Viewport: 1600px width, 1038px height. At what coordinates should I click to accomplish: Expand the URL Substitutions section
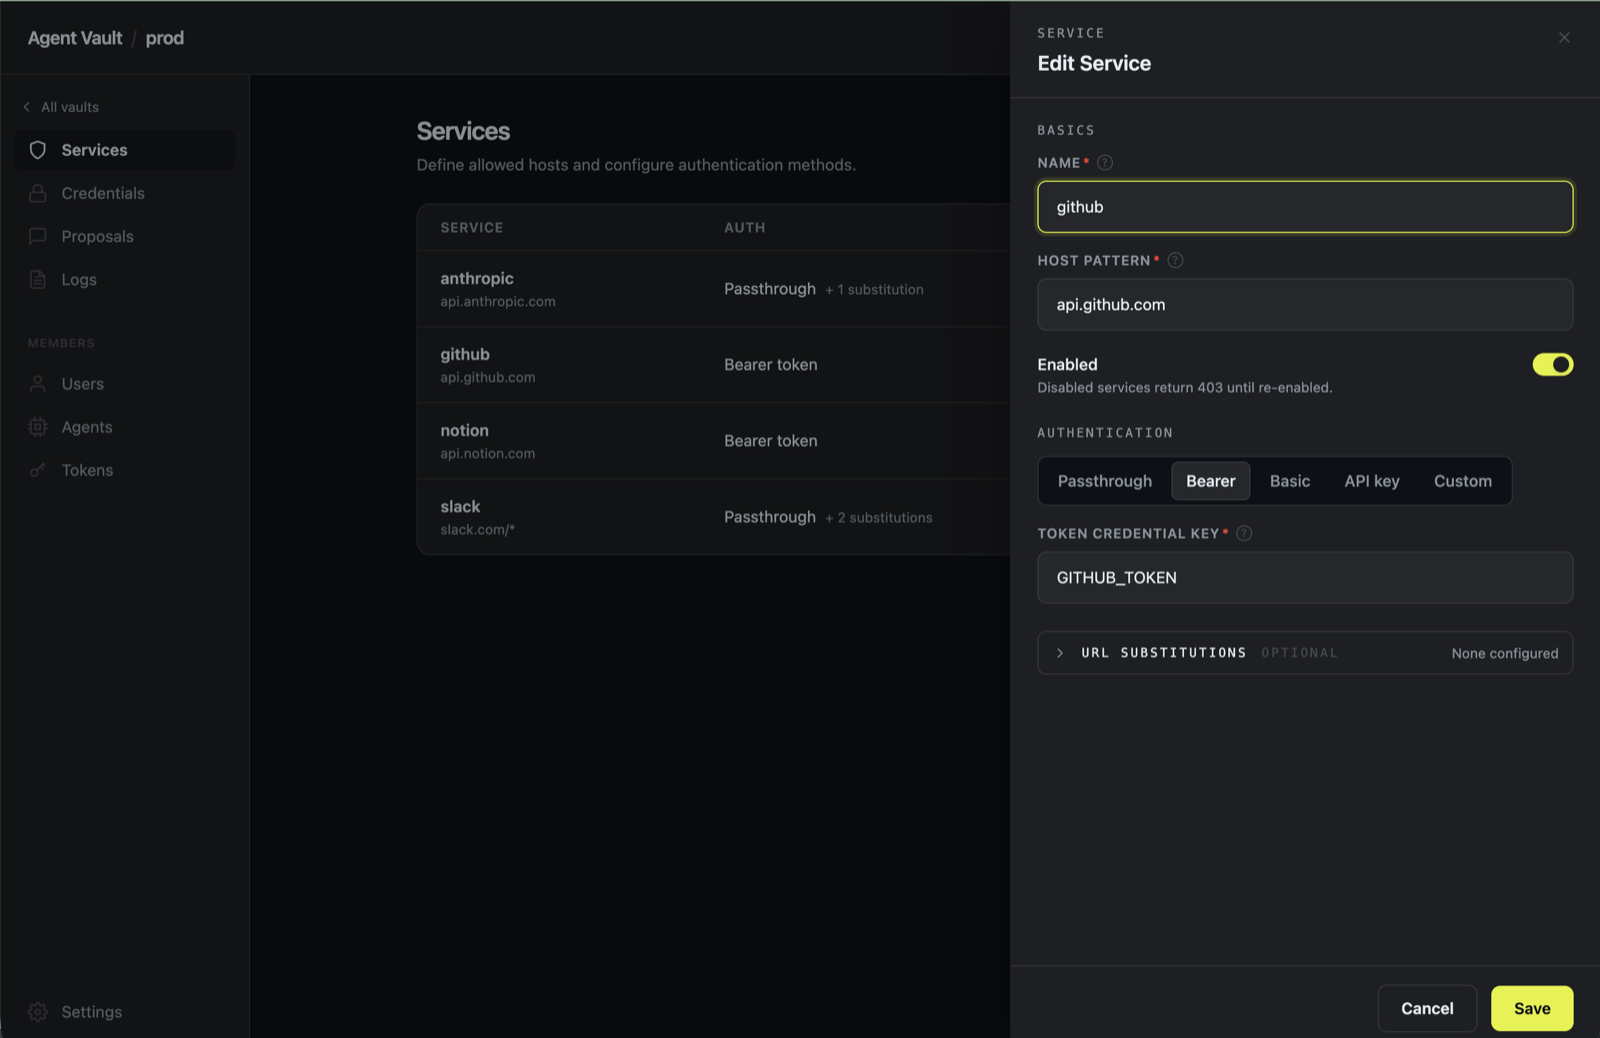(x=1305, y=653)
